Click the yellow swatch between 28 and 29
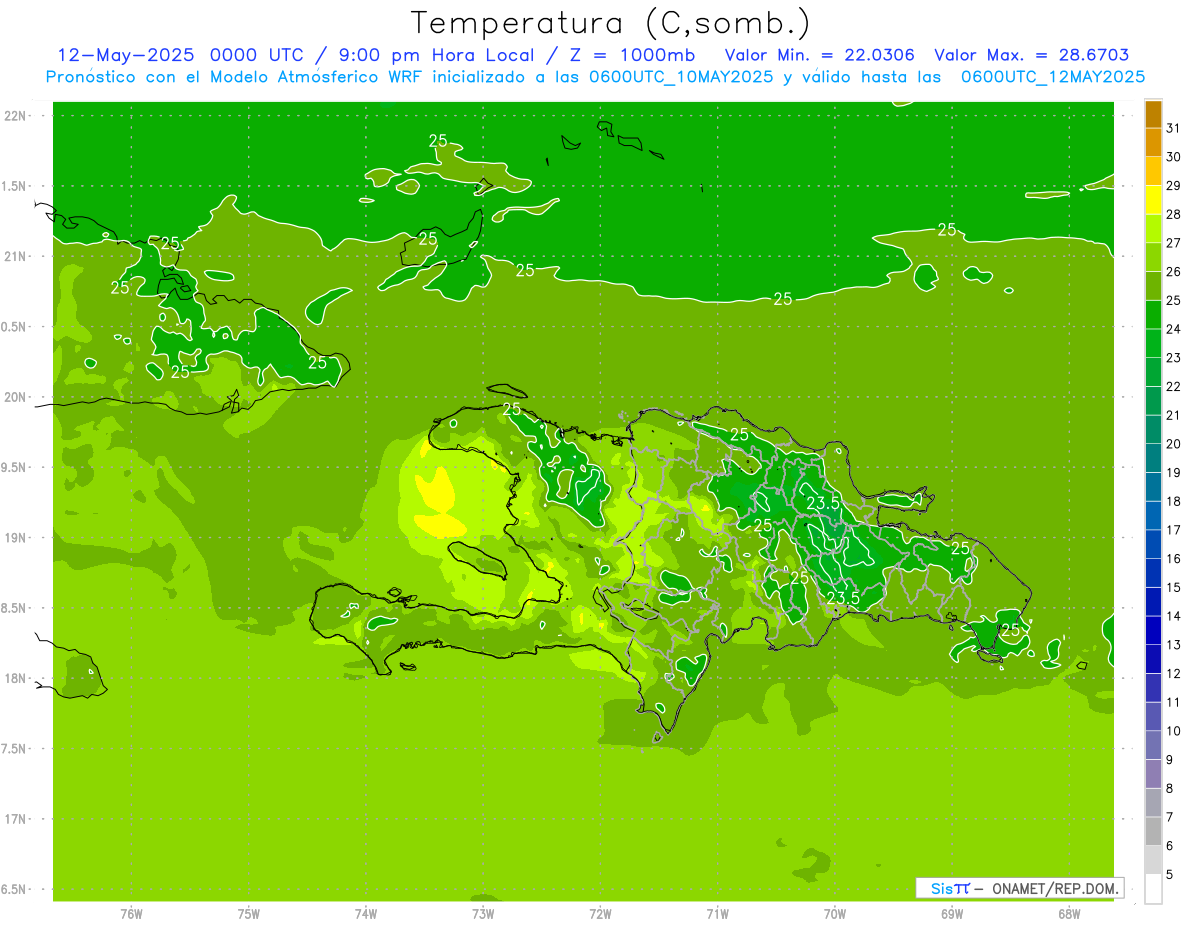1200x927 pixels. pos(1153,201)
